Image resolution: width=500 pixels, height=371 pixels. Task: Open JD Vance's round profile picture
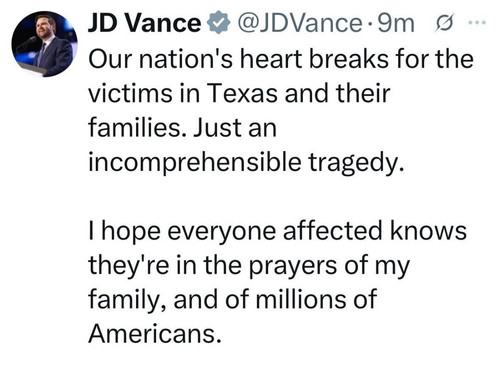[x=44, y=44]
